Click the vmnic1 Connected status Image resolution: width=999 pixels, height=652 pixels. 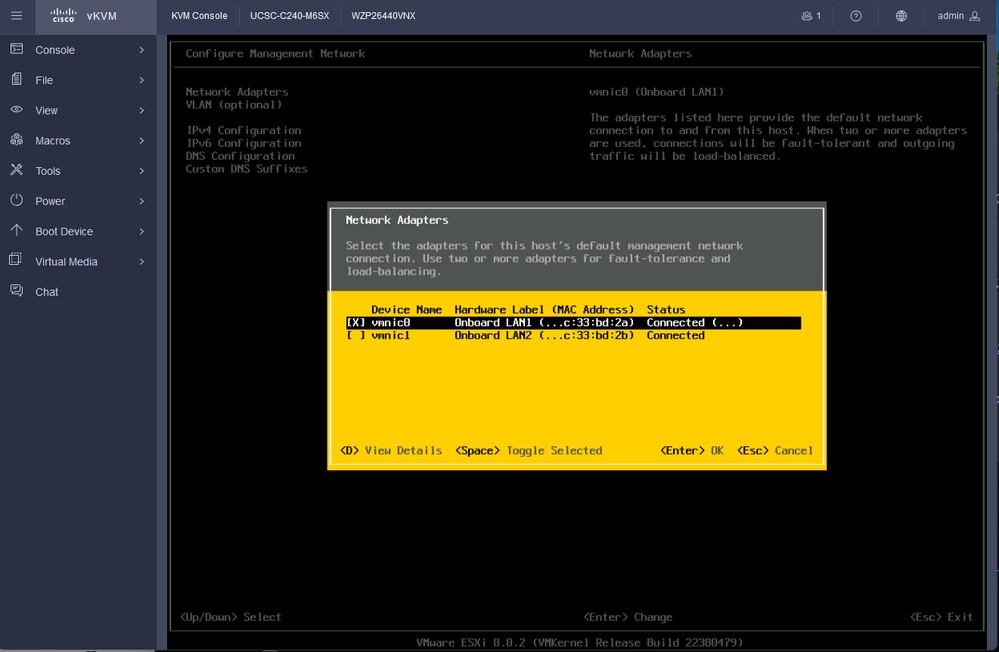pyautogui.click(x=675, y=335)
